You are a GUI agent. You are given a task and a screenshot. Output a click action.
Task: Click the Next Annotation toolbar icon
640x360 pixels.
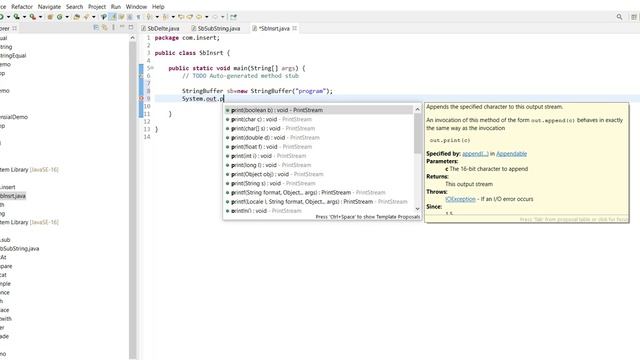click(x=149, y=17)
